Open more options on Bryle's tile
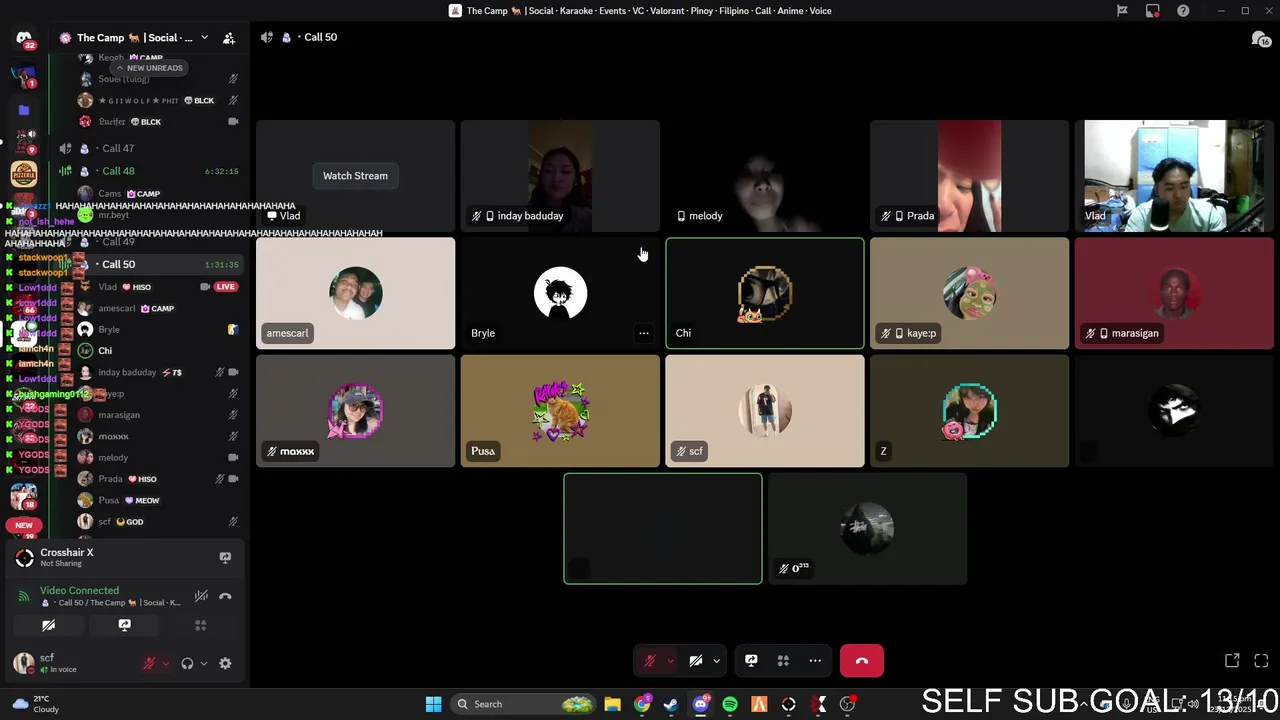Viewport: 1280px width, 720px height. [x=644, y=333]
